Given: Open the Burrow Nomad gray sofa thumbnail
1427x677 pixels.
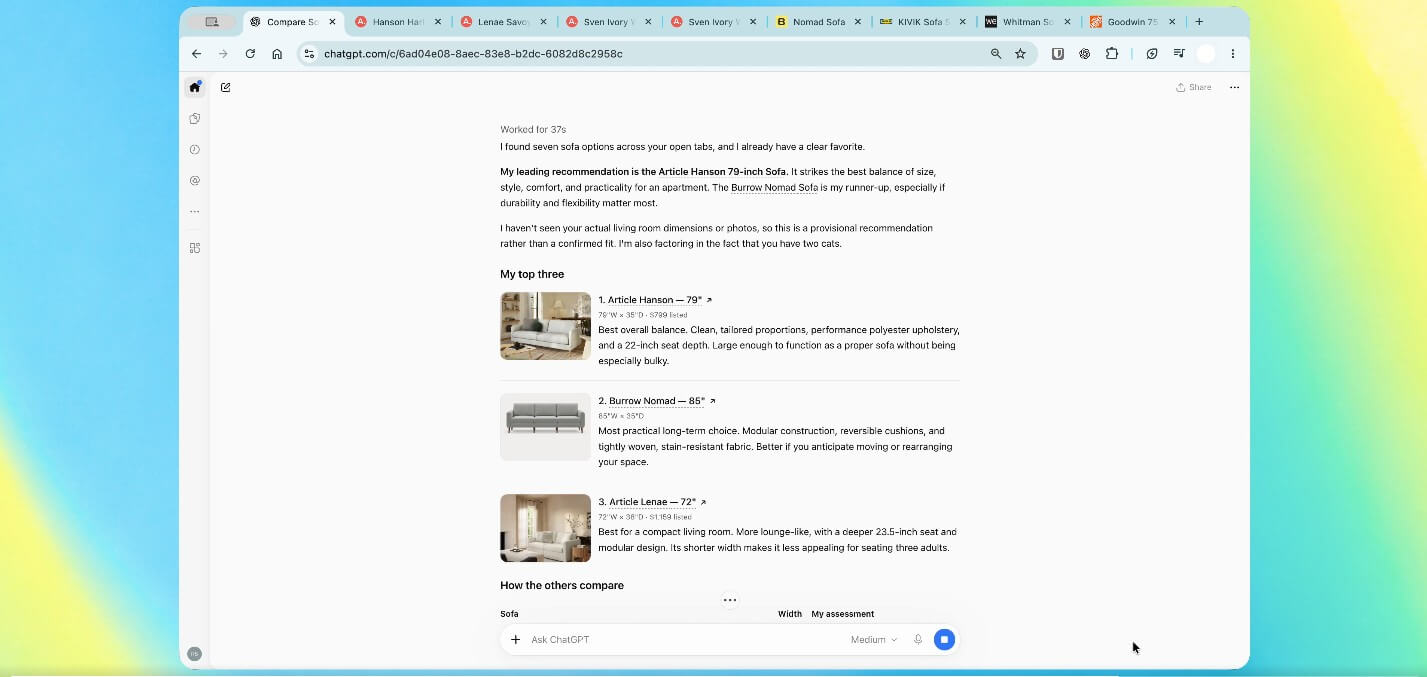Looking at the screenshot, I should tap(545, 427).
